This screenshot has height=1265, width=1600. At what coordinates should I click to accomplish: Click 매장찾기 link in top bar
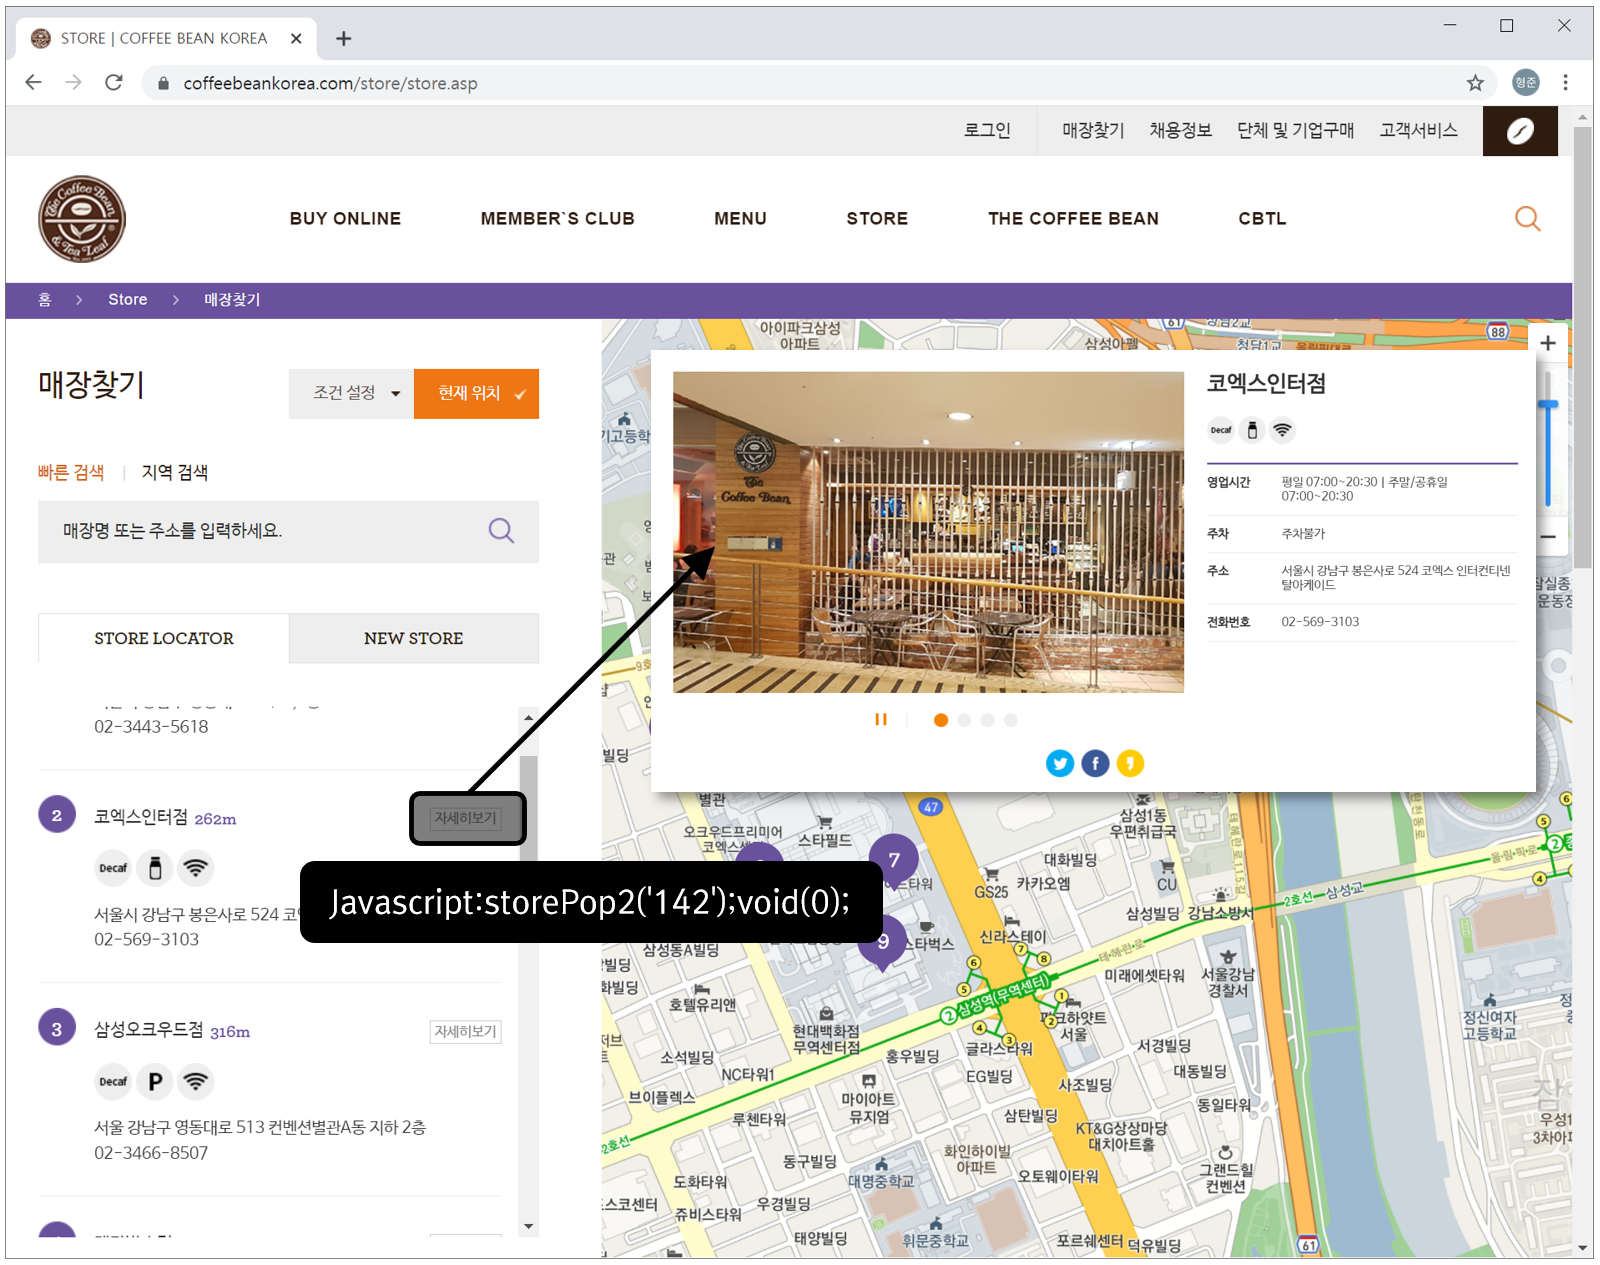point(1093,130)
